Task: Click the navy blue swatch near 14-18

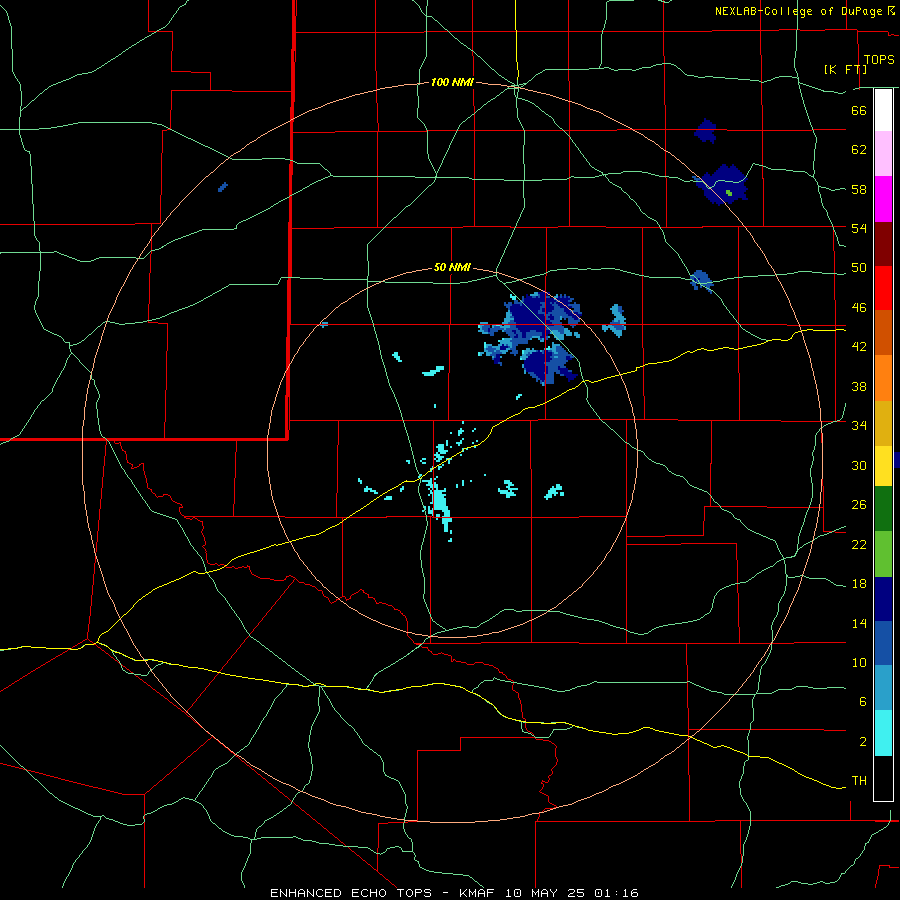Action: [883, 599]
